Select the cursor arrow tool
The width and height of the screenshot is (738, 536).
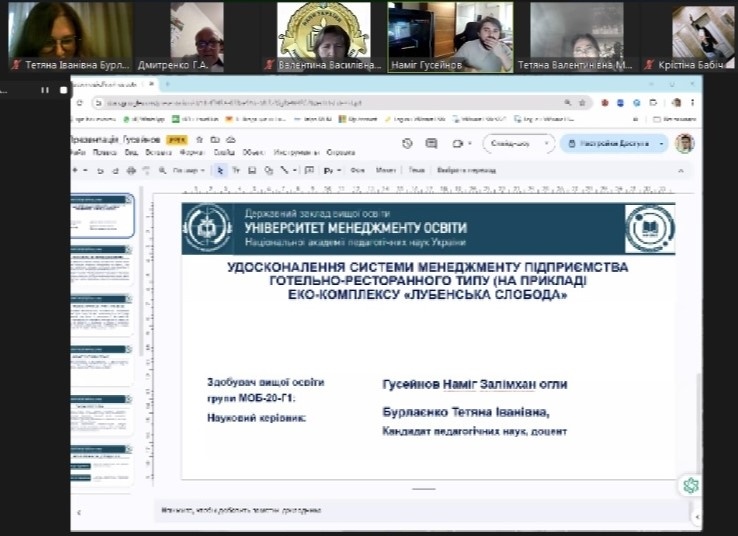click(221, 171)
